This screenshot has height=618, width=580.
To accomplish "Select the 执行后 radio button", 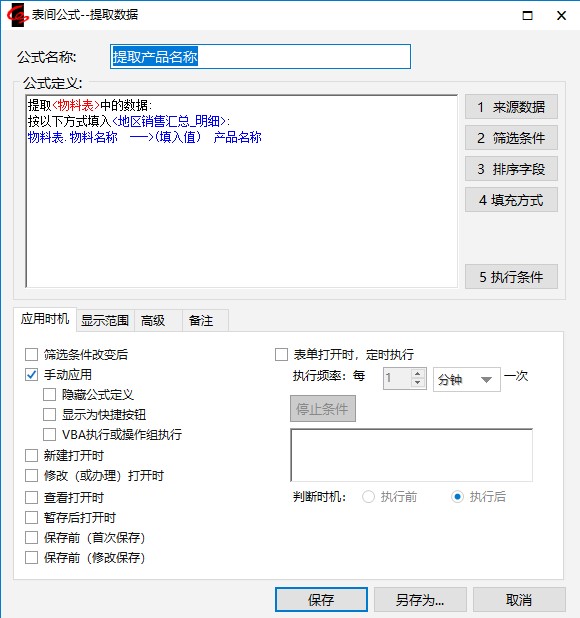I will click(457, 497).
